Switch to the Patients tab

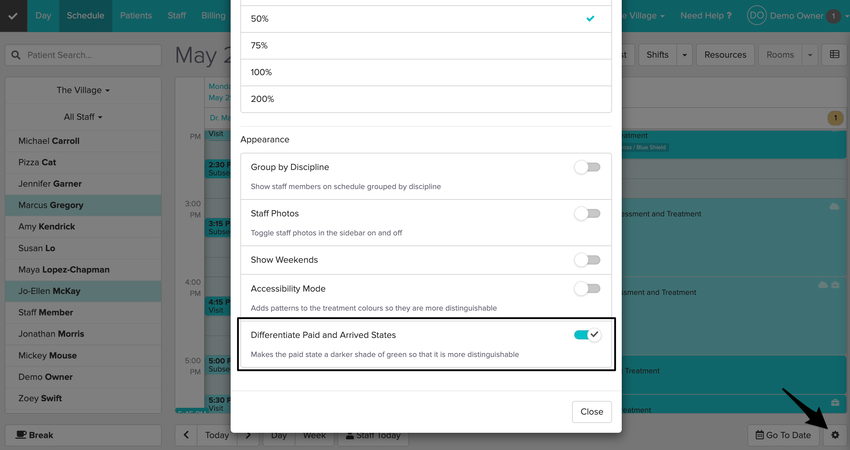(137, 16)
